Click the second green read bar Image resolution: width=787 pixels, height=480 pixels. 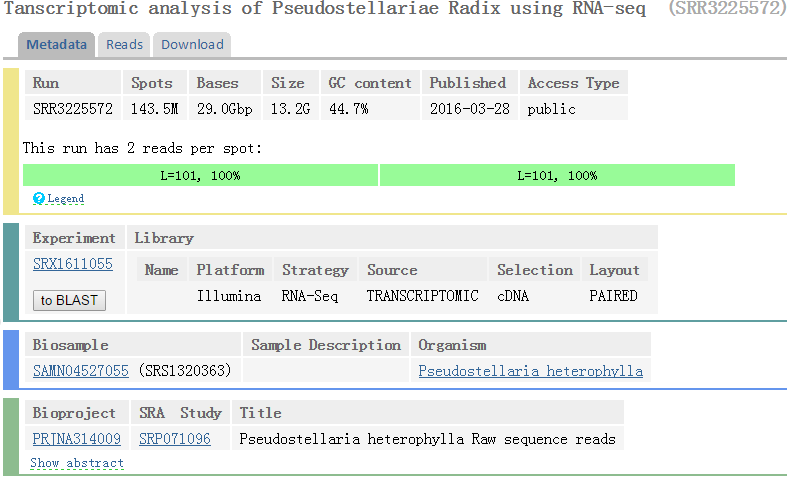(557, 176)
